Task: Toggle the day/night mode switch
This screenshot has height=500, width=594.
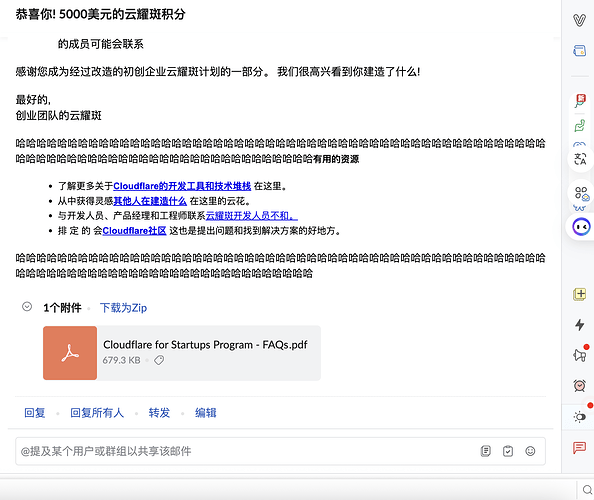Action: [x=580, y=417]
